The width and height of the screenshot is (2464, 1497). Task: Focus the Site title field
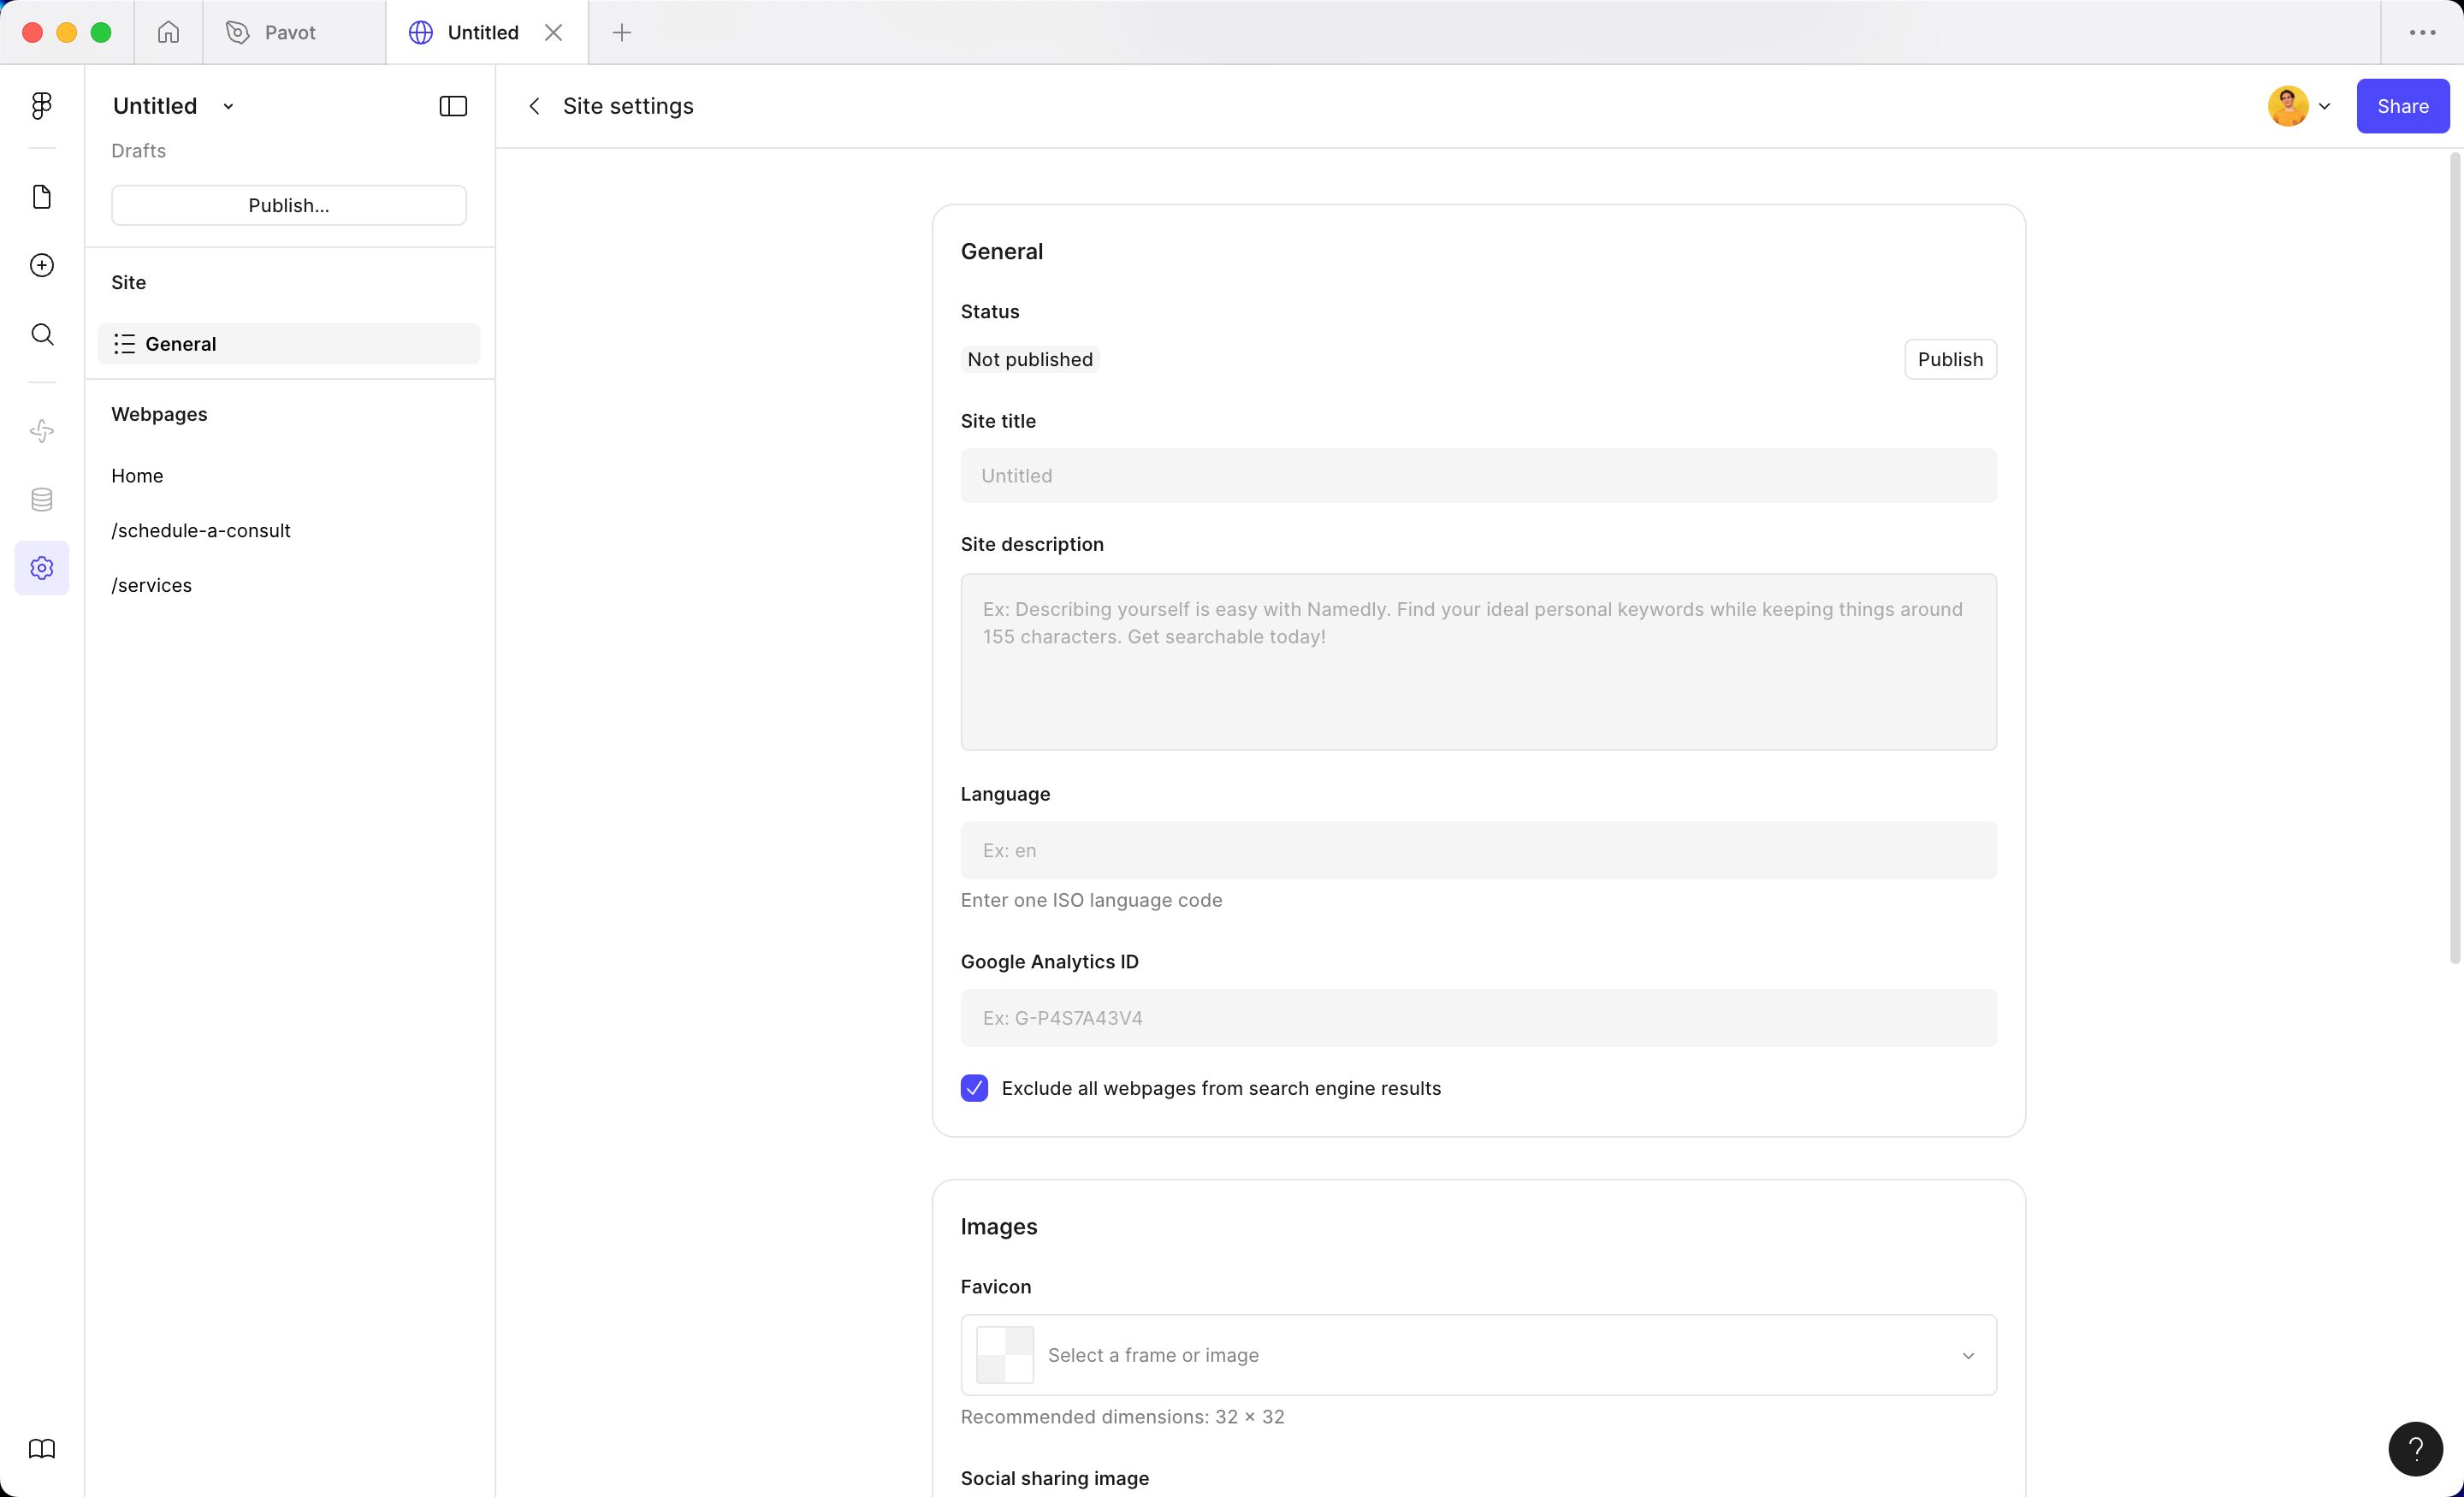click(x=1478, y=476)
